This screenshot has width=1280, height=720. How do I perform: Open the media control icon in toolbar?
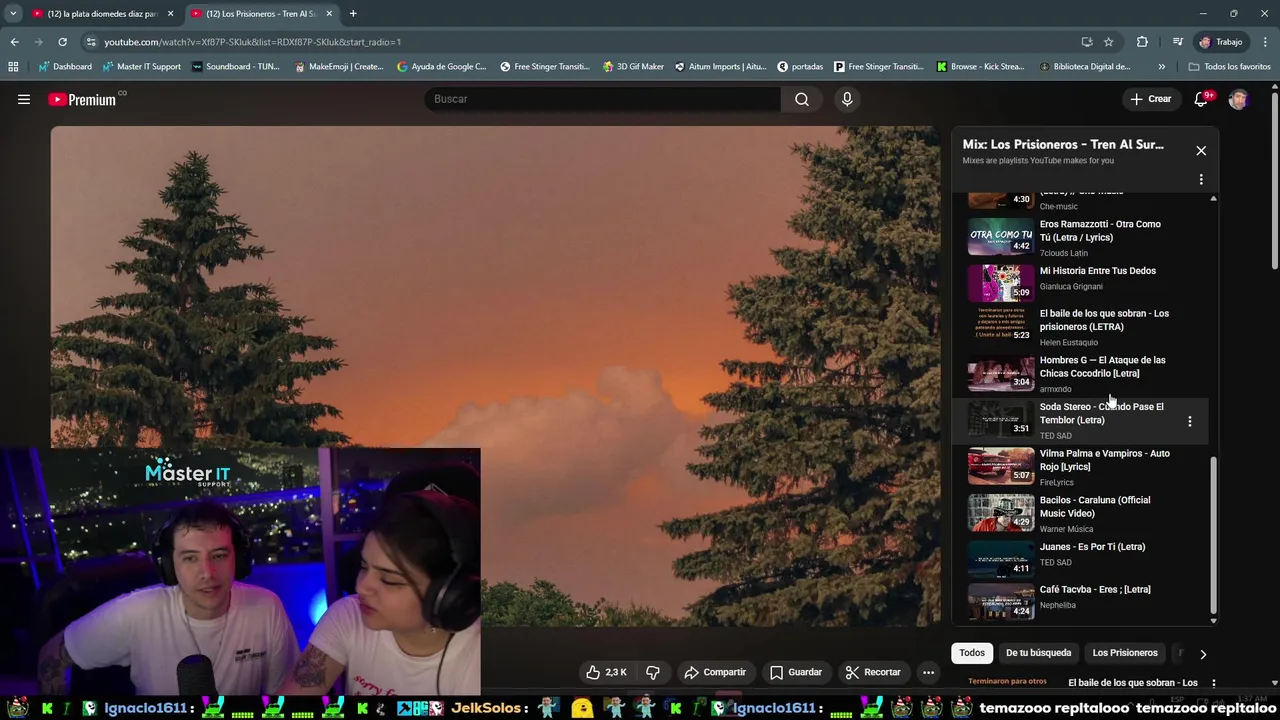pos(1178,42)
